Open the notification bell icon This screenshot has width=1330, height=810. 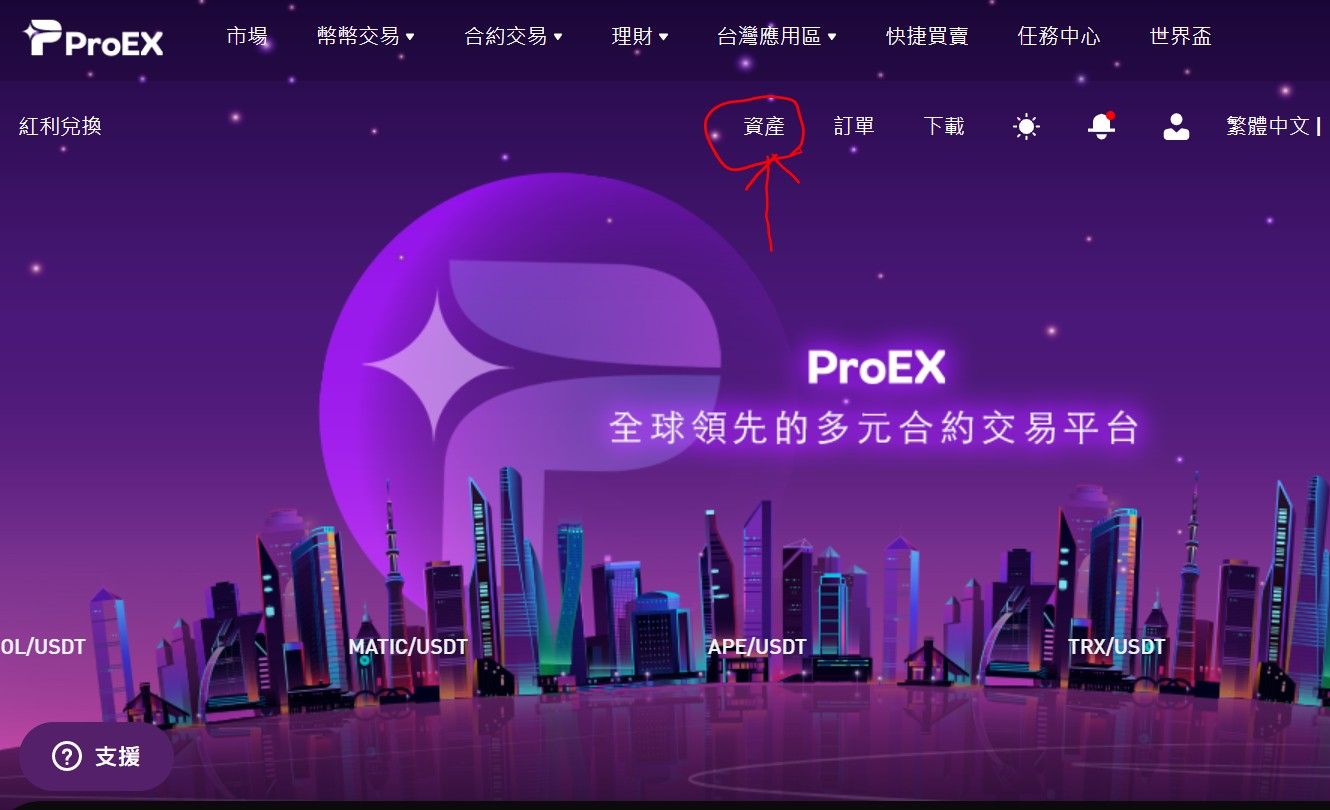[x=1101, y=126]
